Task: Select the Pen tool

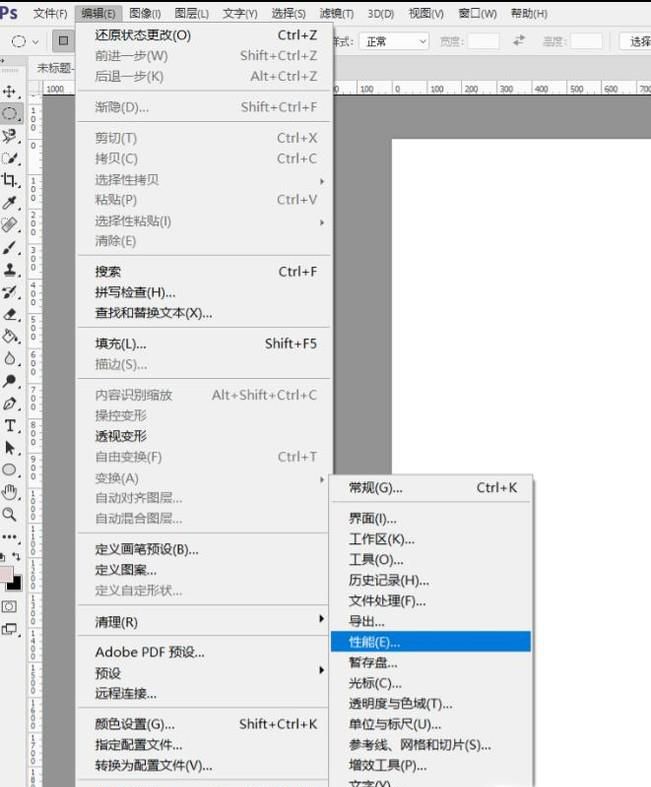Action: click(10, 404)
